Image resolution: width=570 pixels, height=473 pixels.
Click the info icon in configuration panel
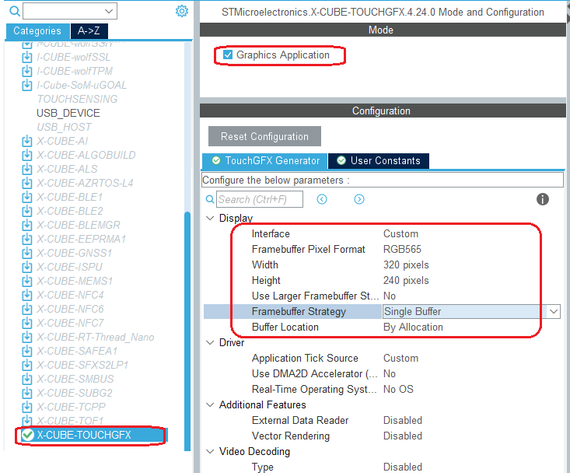coord(542,199)
